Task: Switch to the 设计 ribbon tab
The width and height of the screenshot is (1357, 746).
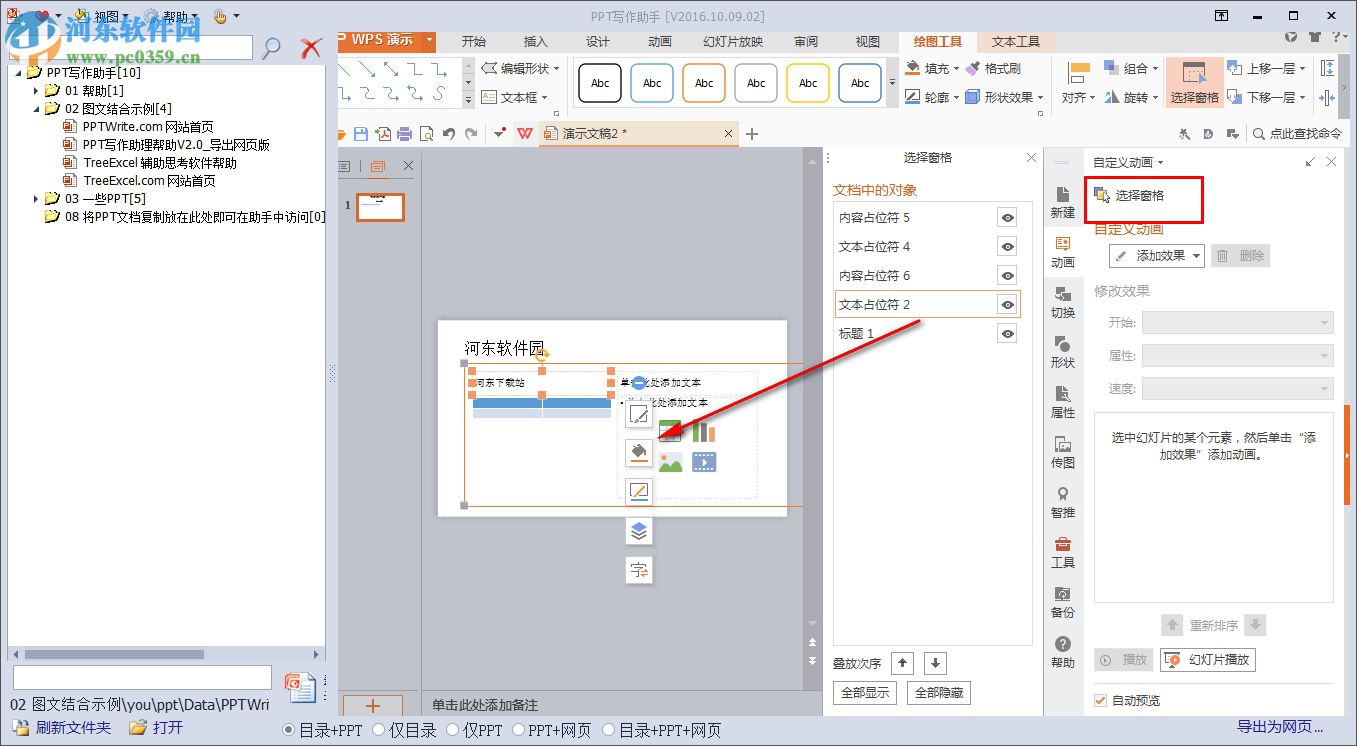Action: [x=597, y=41]
